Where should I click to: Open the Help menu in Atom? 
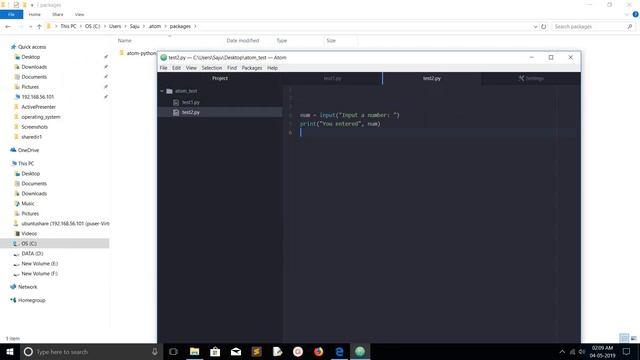tap(272, 68)
